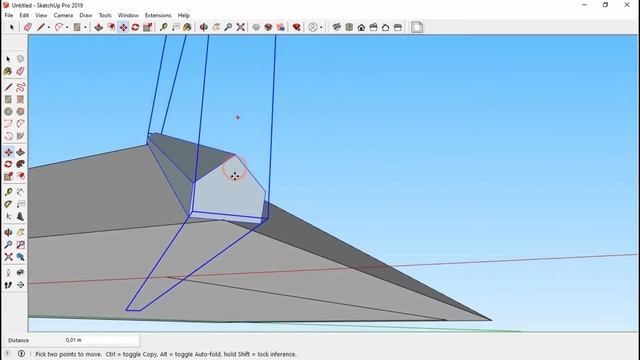
Task: Switch to Top view icon
Action: click(349, 27)
